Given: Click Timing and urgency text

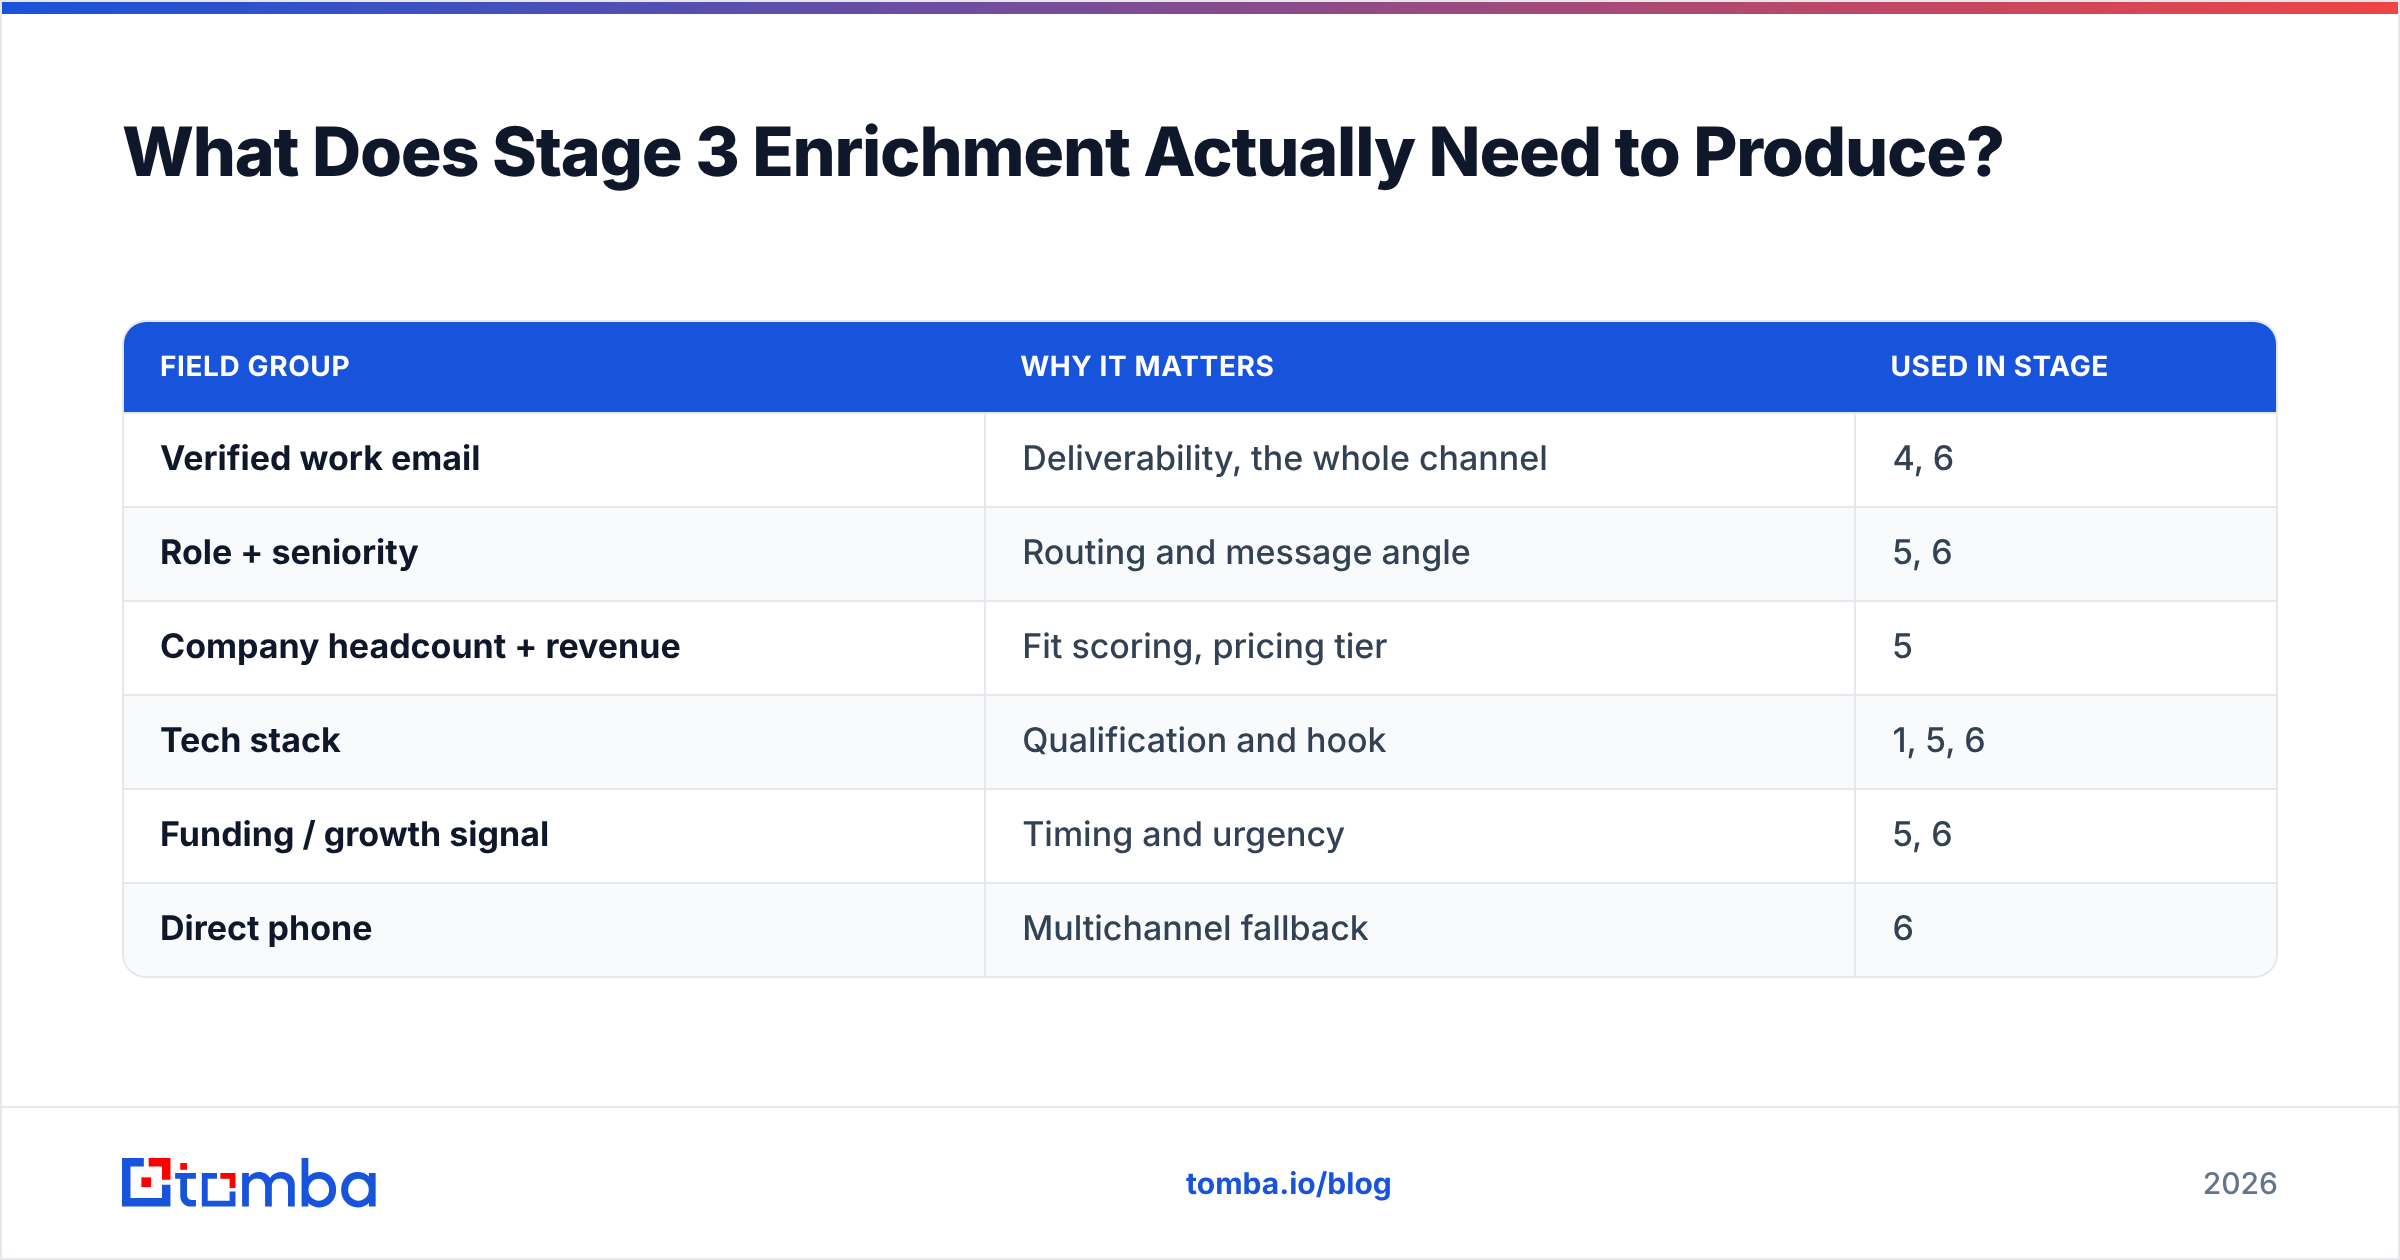Looking at the screenshot, I should tap(1183, 834).
